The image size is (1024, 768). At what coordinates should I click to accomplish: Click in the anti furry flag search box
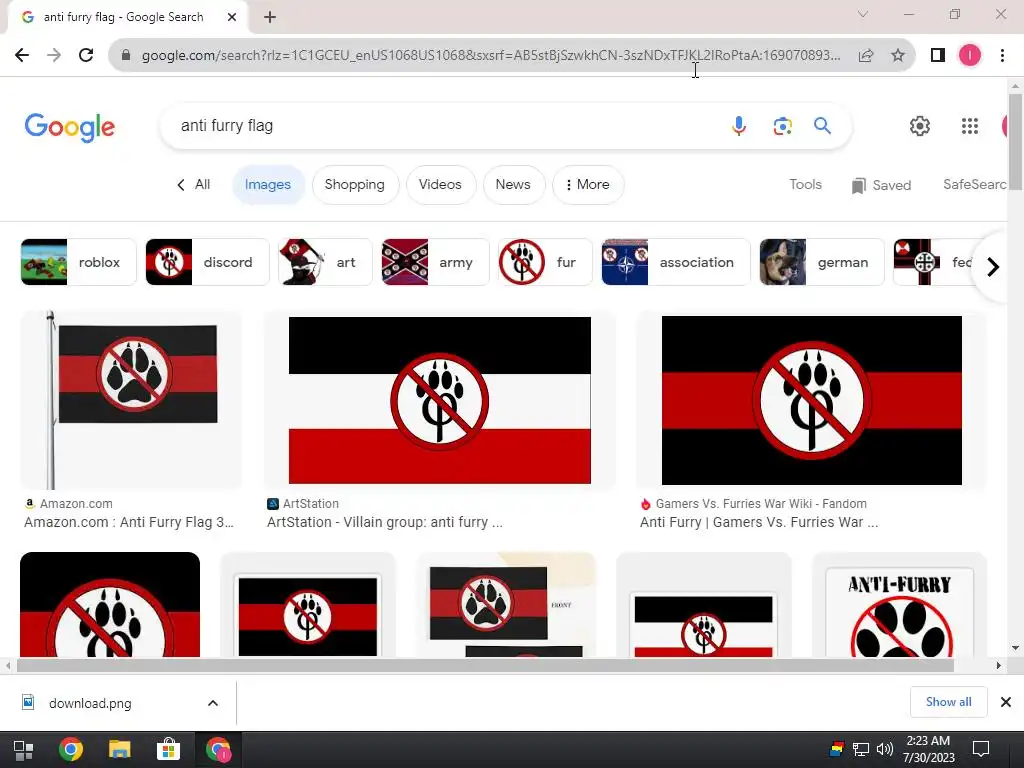point(444,125)
